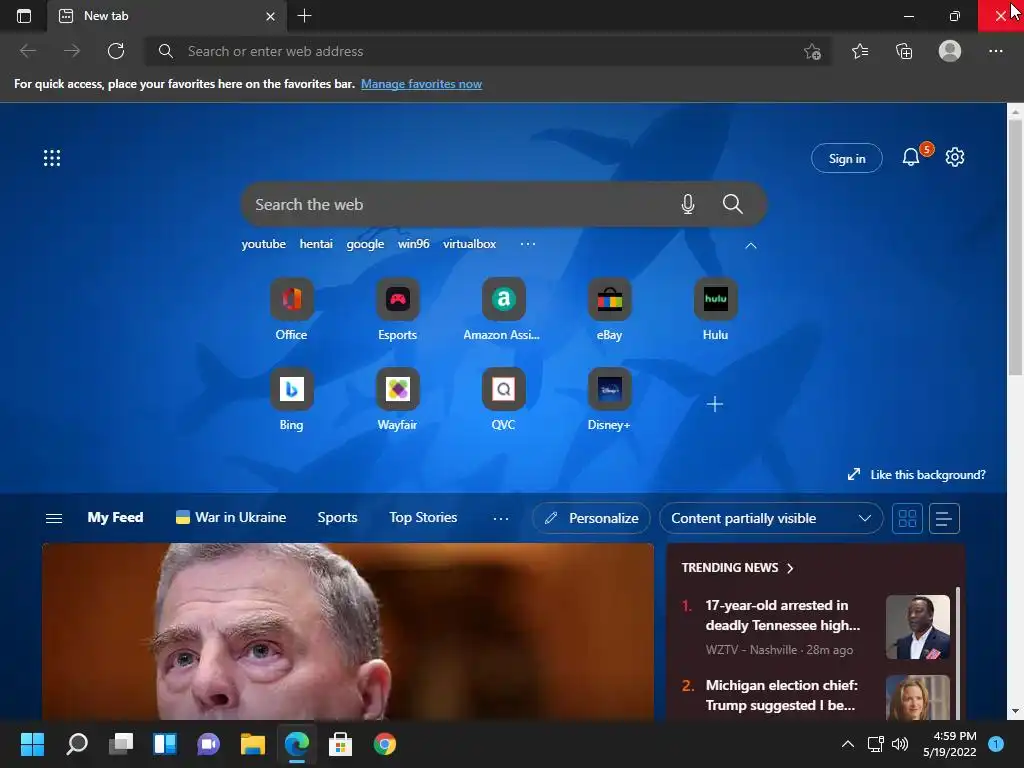Image resolution: width=1024 pixels, height=768 pixels.
Task: Open the Collections icon
Action: click(904, 51)
